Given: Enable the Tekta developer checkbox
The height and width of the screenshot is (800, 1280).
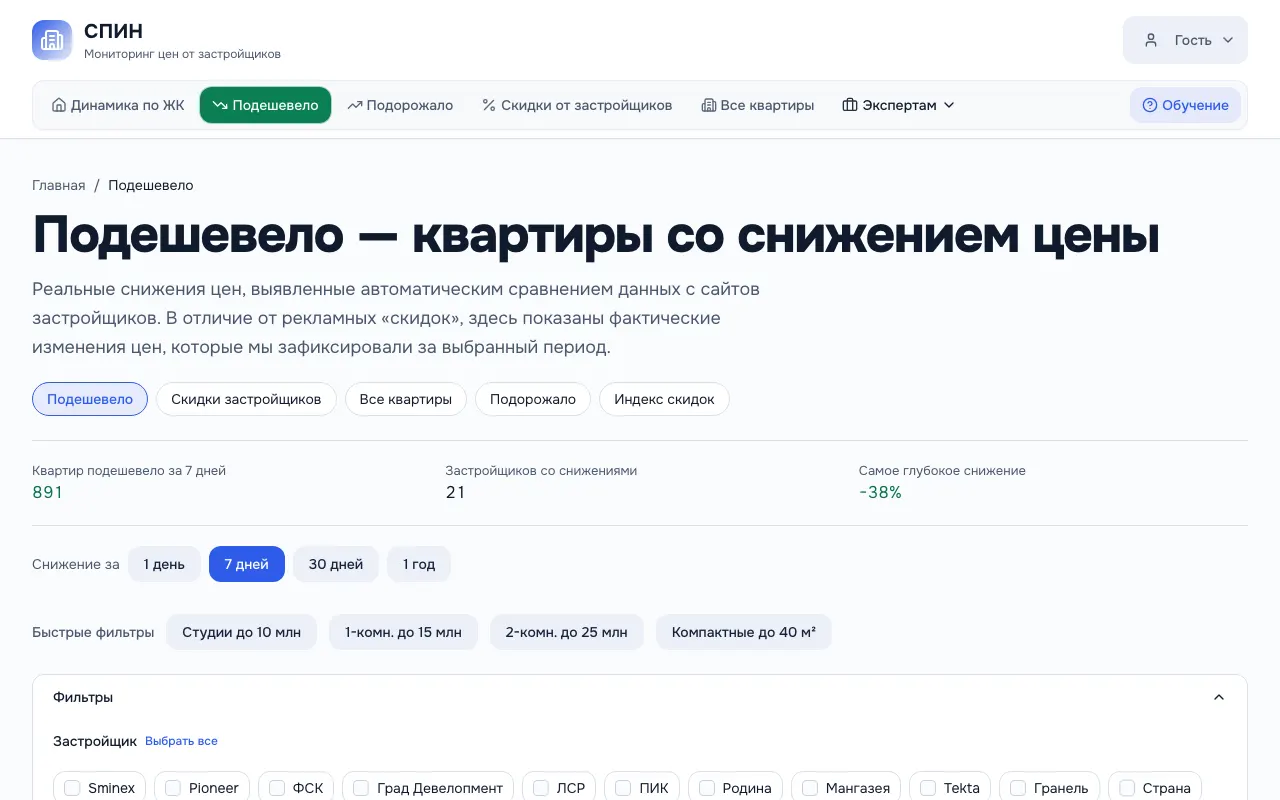Looking at the screenshot, I should [x=928, y=788].
